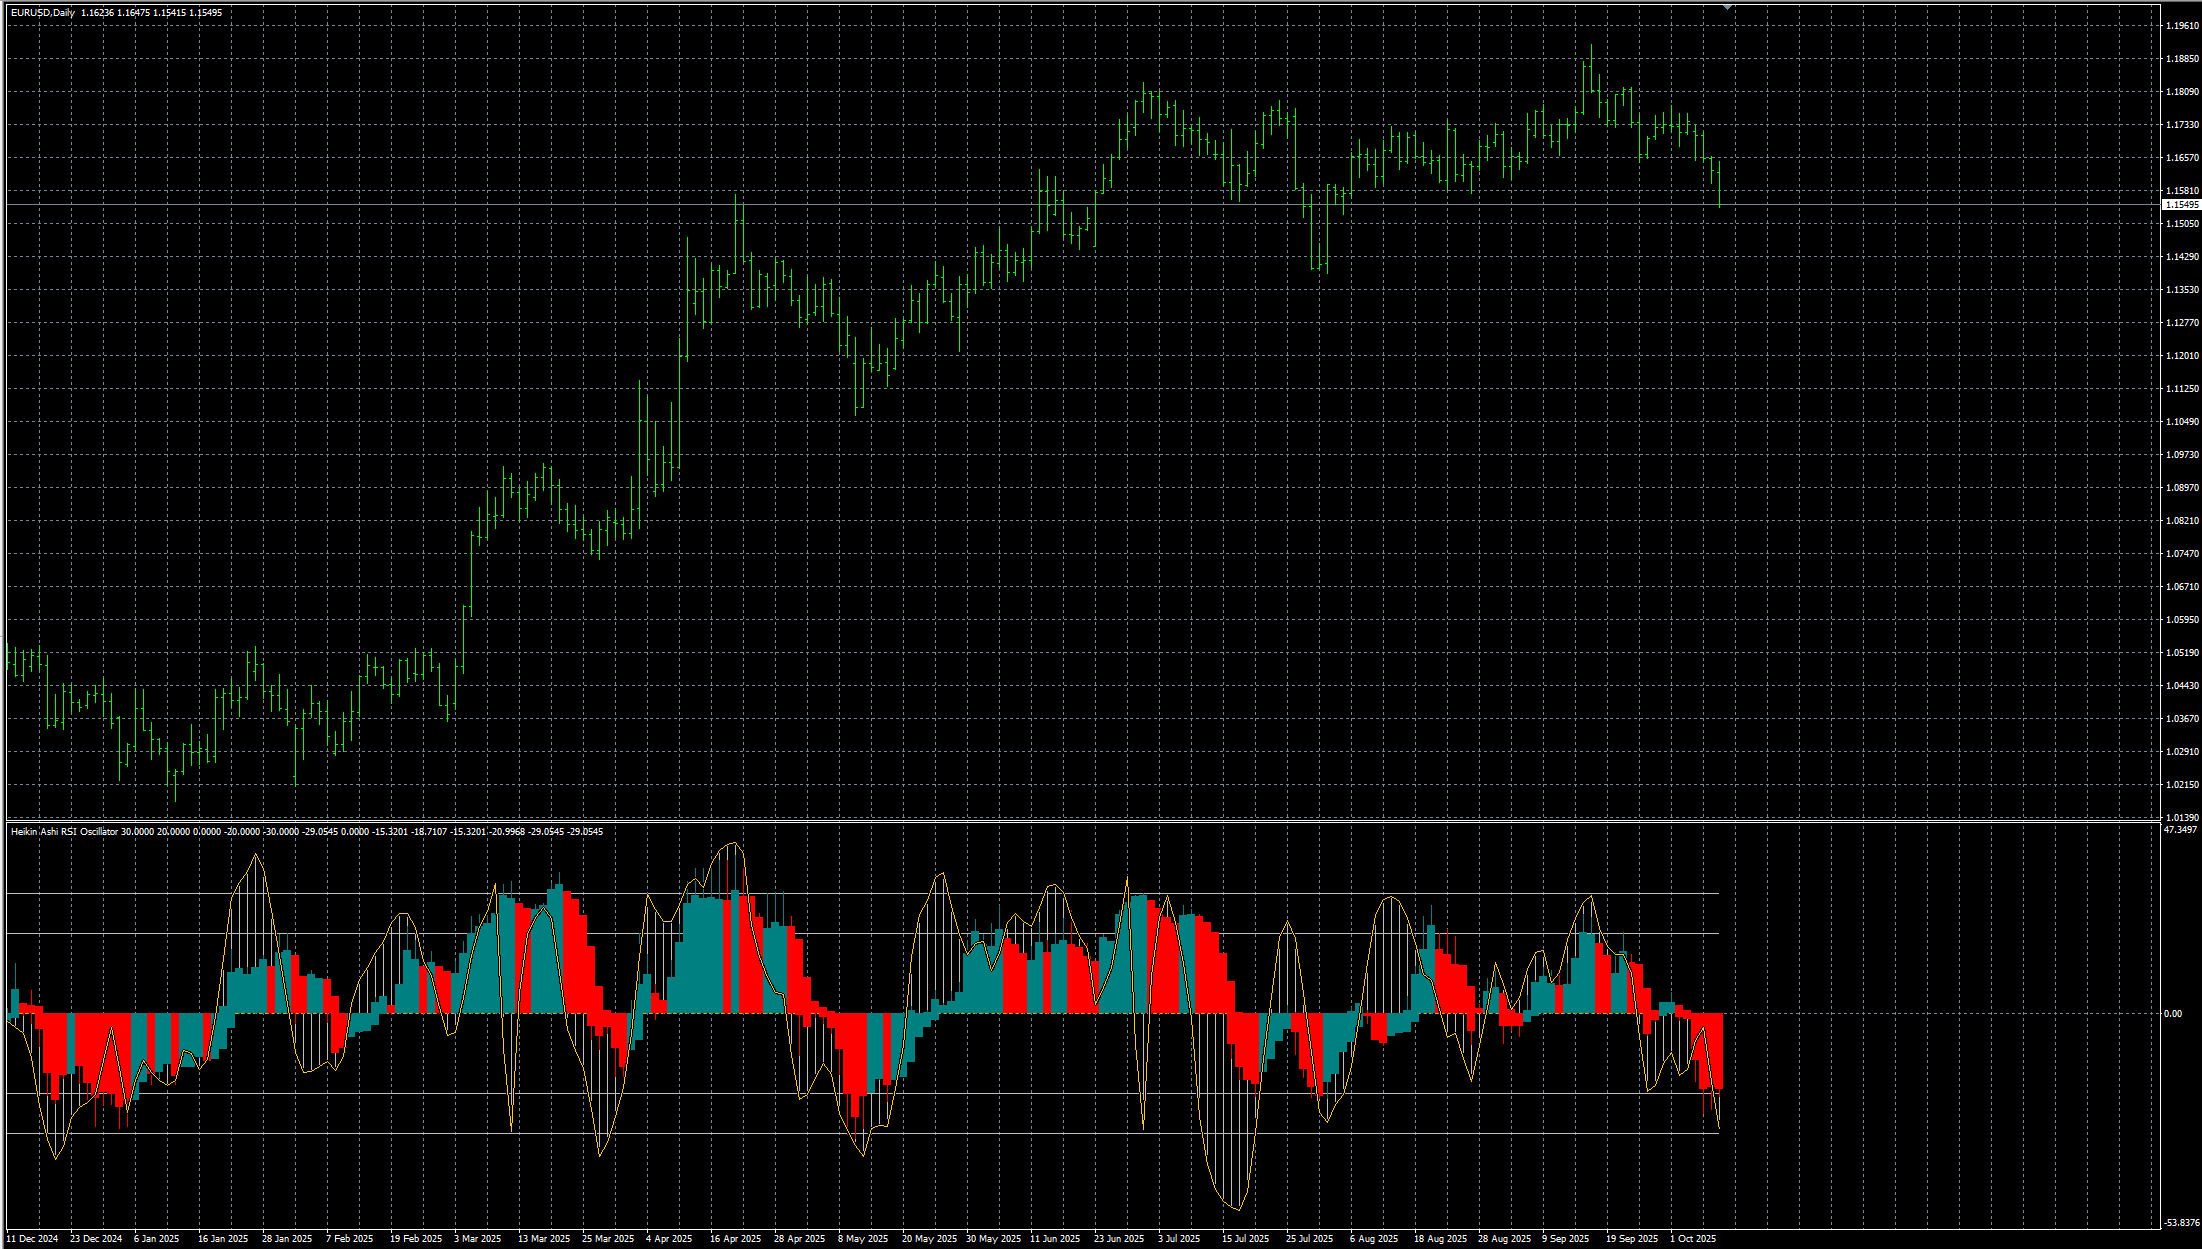This screenshot has height=1249, width=2202.
Task: Click the 1.05190 price scale label
Action: click(x=2182, y=653)
